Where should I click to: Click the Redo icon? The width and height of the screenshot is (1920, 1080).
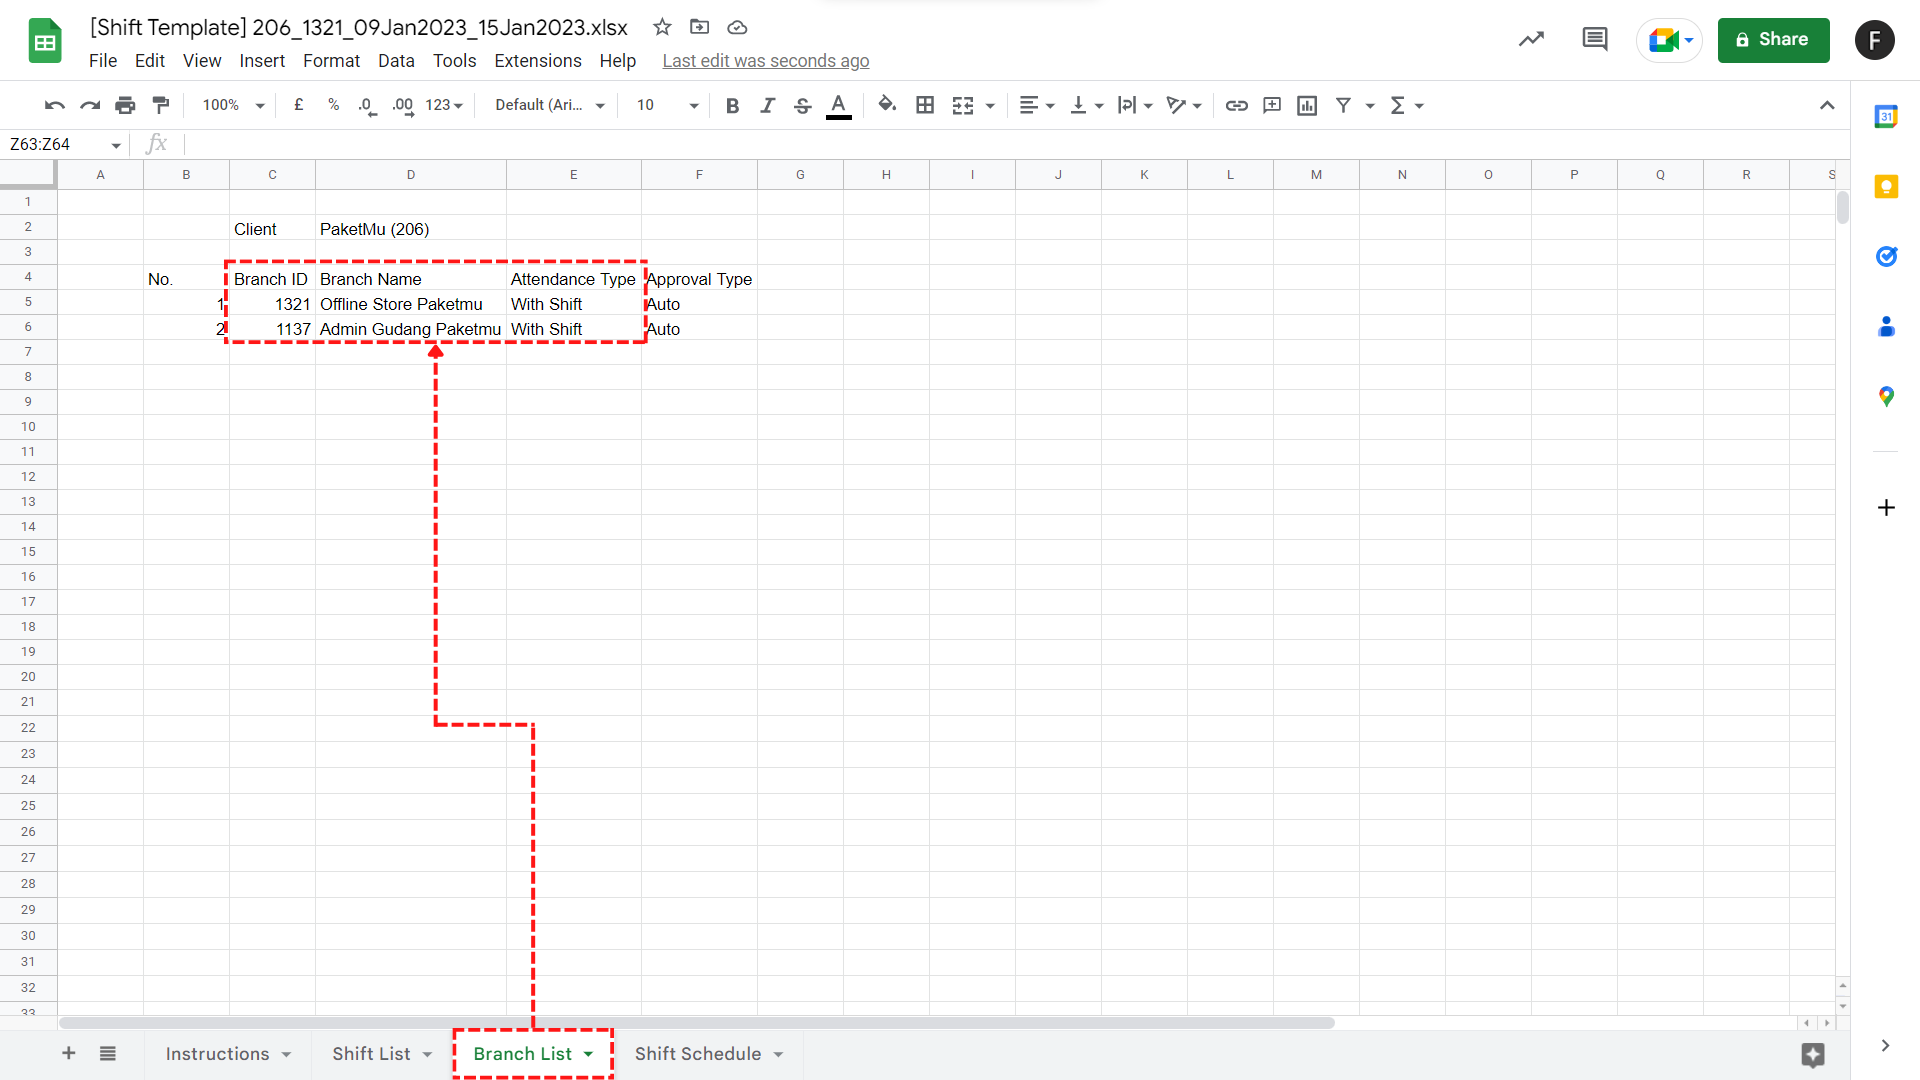pos(90,105)
